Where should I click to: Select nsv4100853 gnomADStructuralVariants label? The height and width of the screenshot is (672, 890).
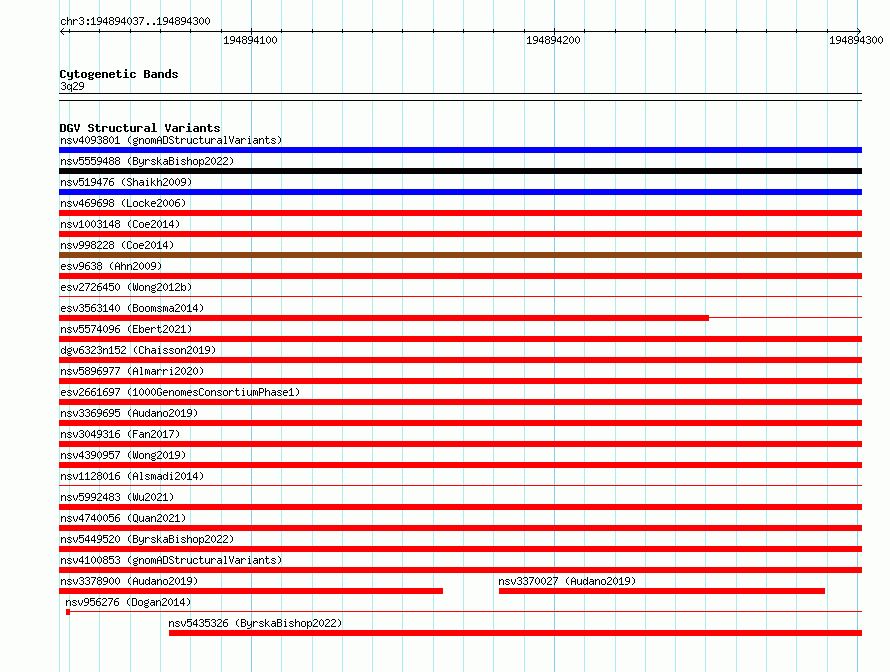(171, 560)
